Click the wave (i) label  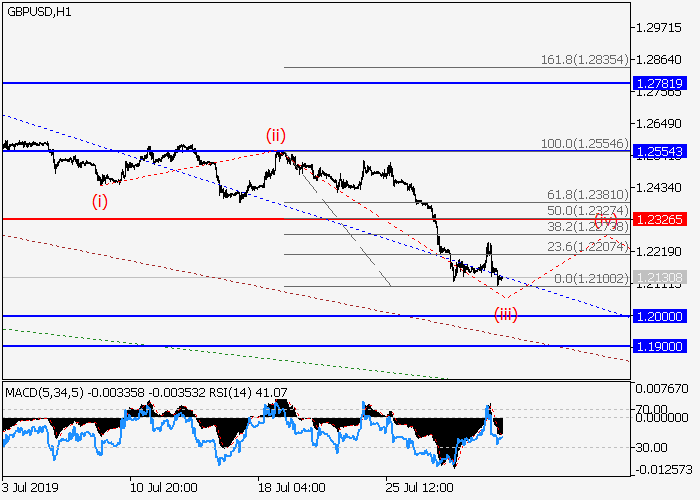coord(101,200)
